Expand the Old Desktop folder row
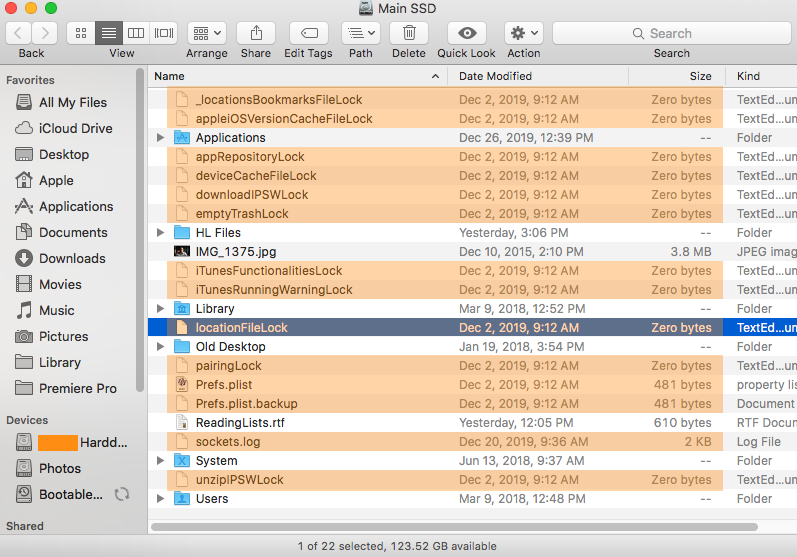The width and height of the screenshot is (797, 557). (x=160, y=347)
